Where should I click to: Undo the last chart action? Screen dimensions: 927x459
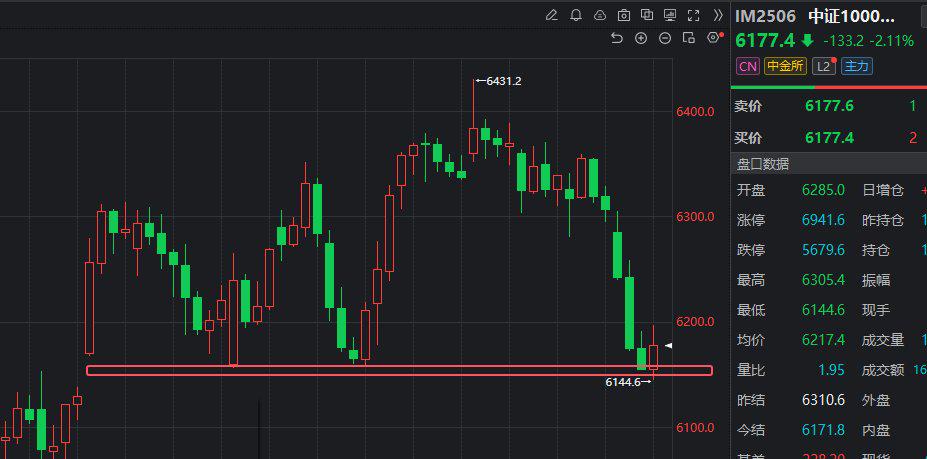(617, 38)
